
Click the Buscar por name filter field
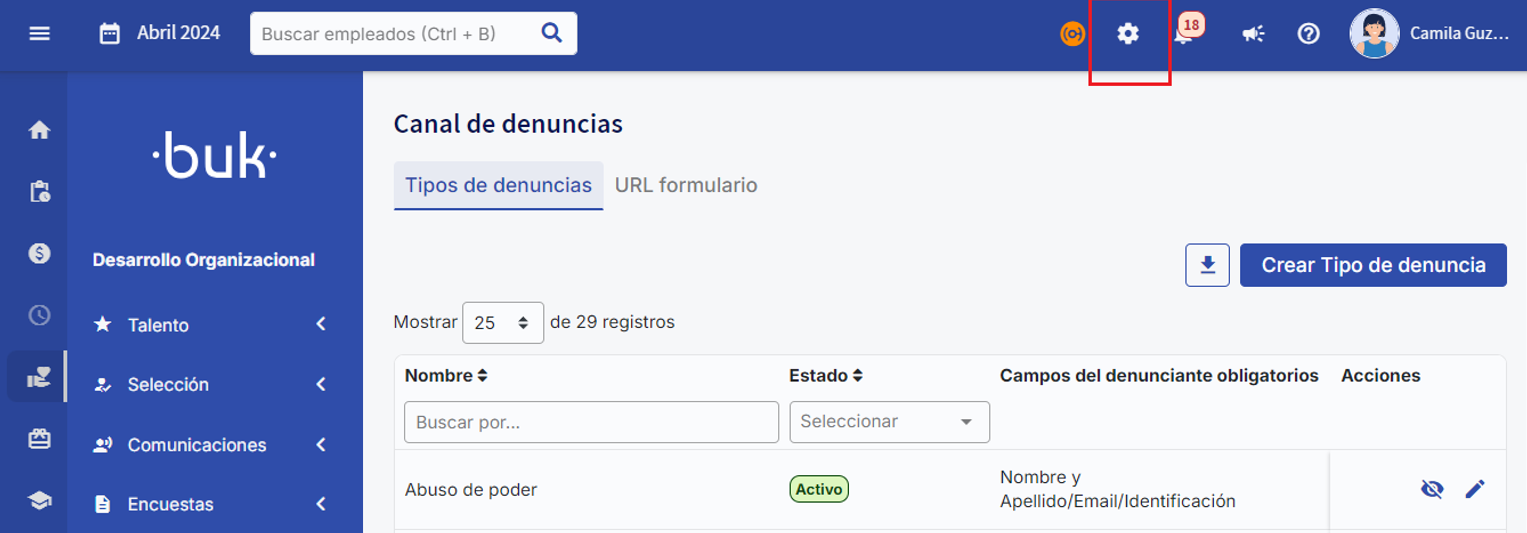(x=591, y=422)
